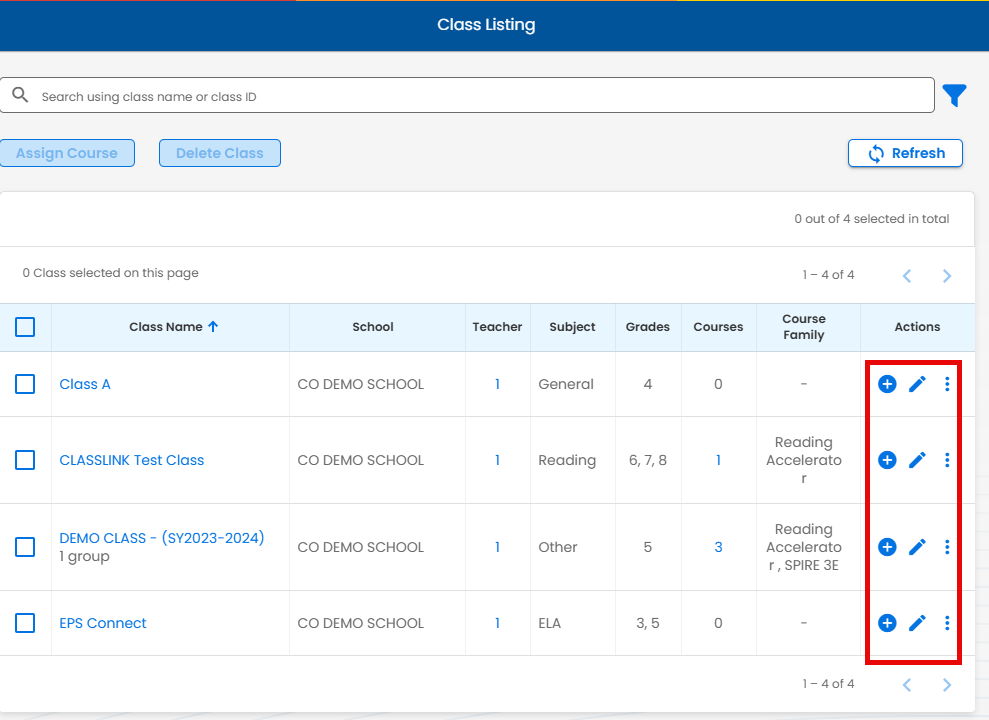Go to previous page using top arrow
989x720 pixels.
907,276
